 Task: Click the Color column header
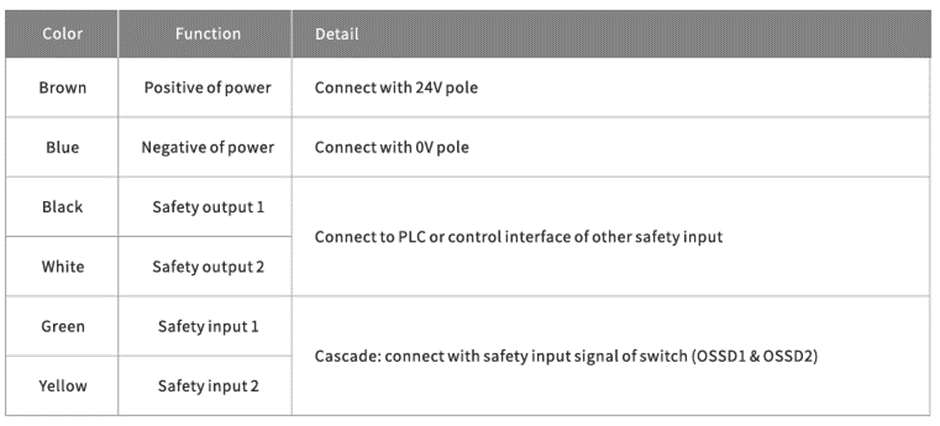(62, 34)
